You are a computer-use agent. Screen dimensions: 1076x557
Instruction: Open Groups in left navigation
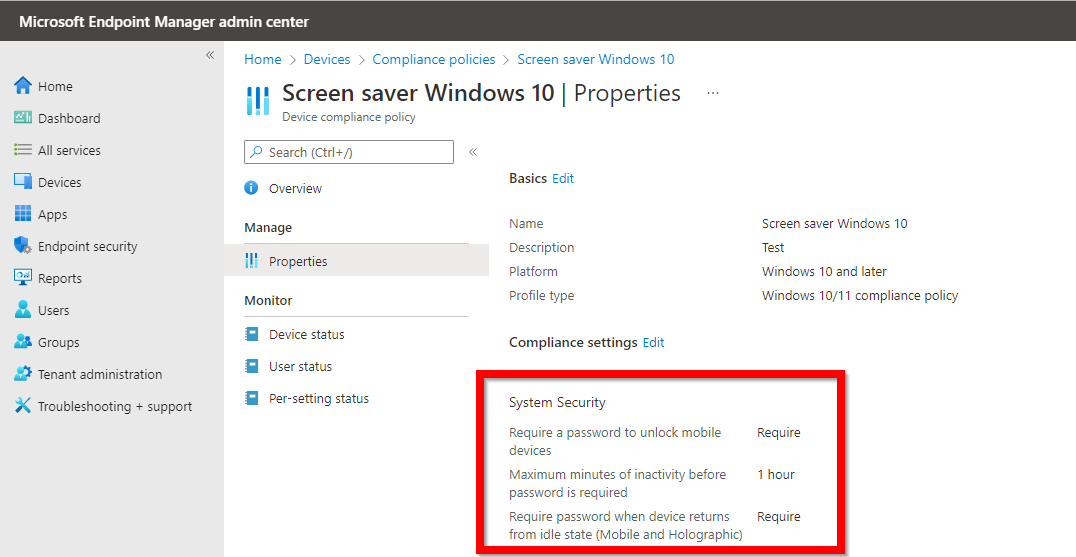58,342
